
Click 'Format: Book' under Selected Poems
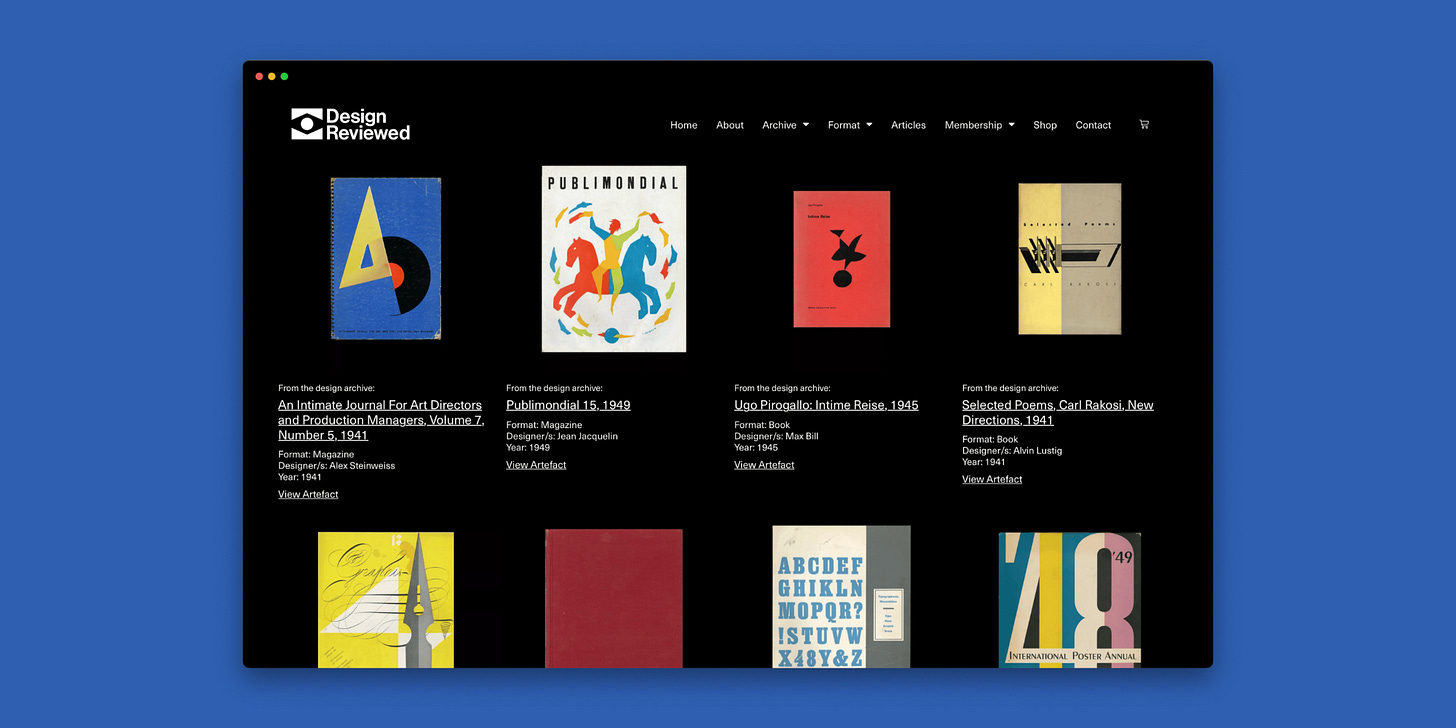coord(990,439)
